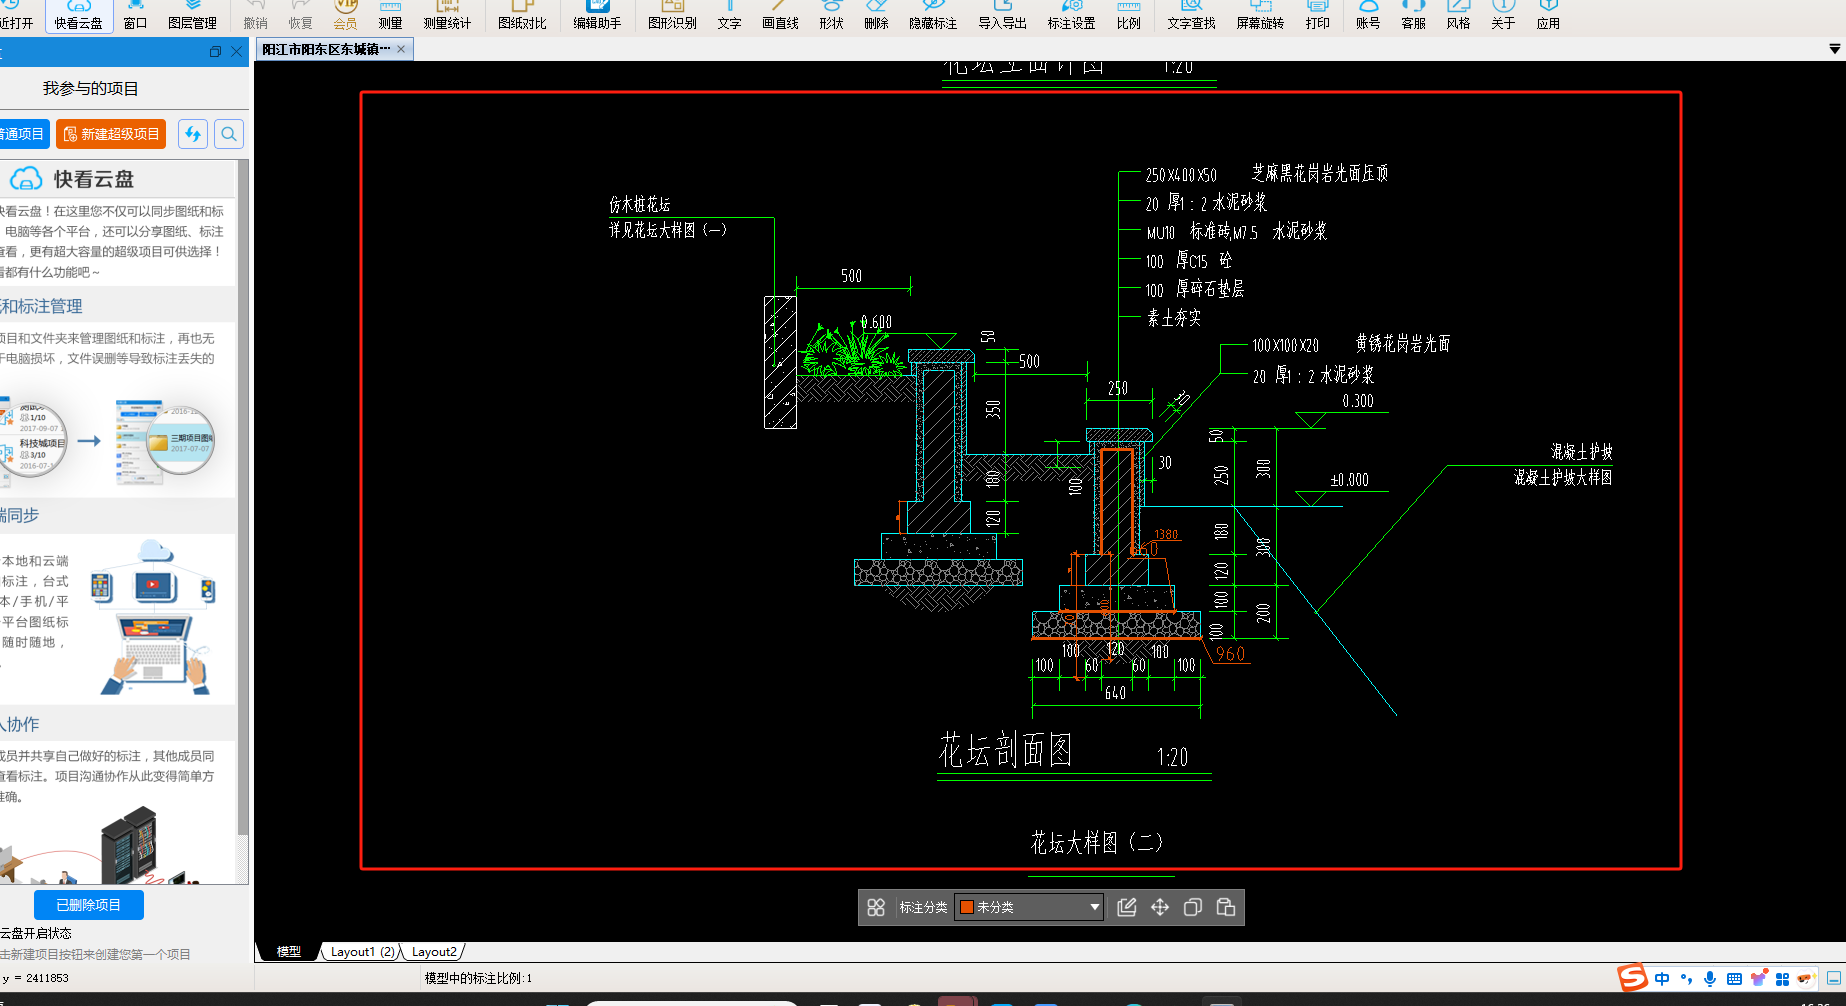
Task: Select the 删除 delete tool
Action: coord(876,15)
